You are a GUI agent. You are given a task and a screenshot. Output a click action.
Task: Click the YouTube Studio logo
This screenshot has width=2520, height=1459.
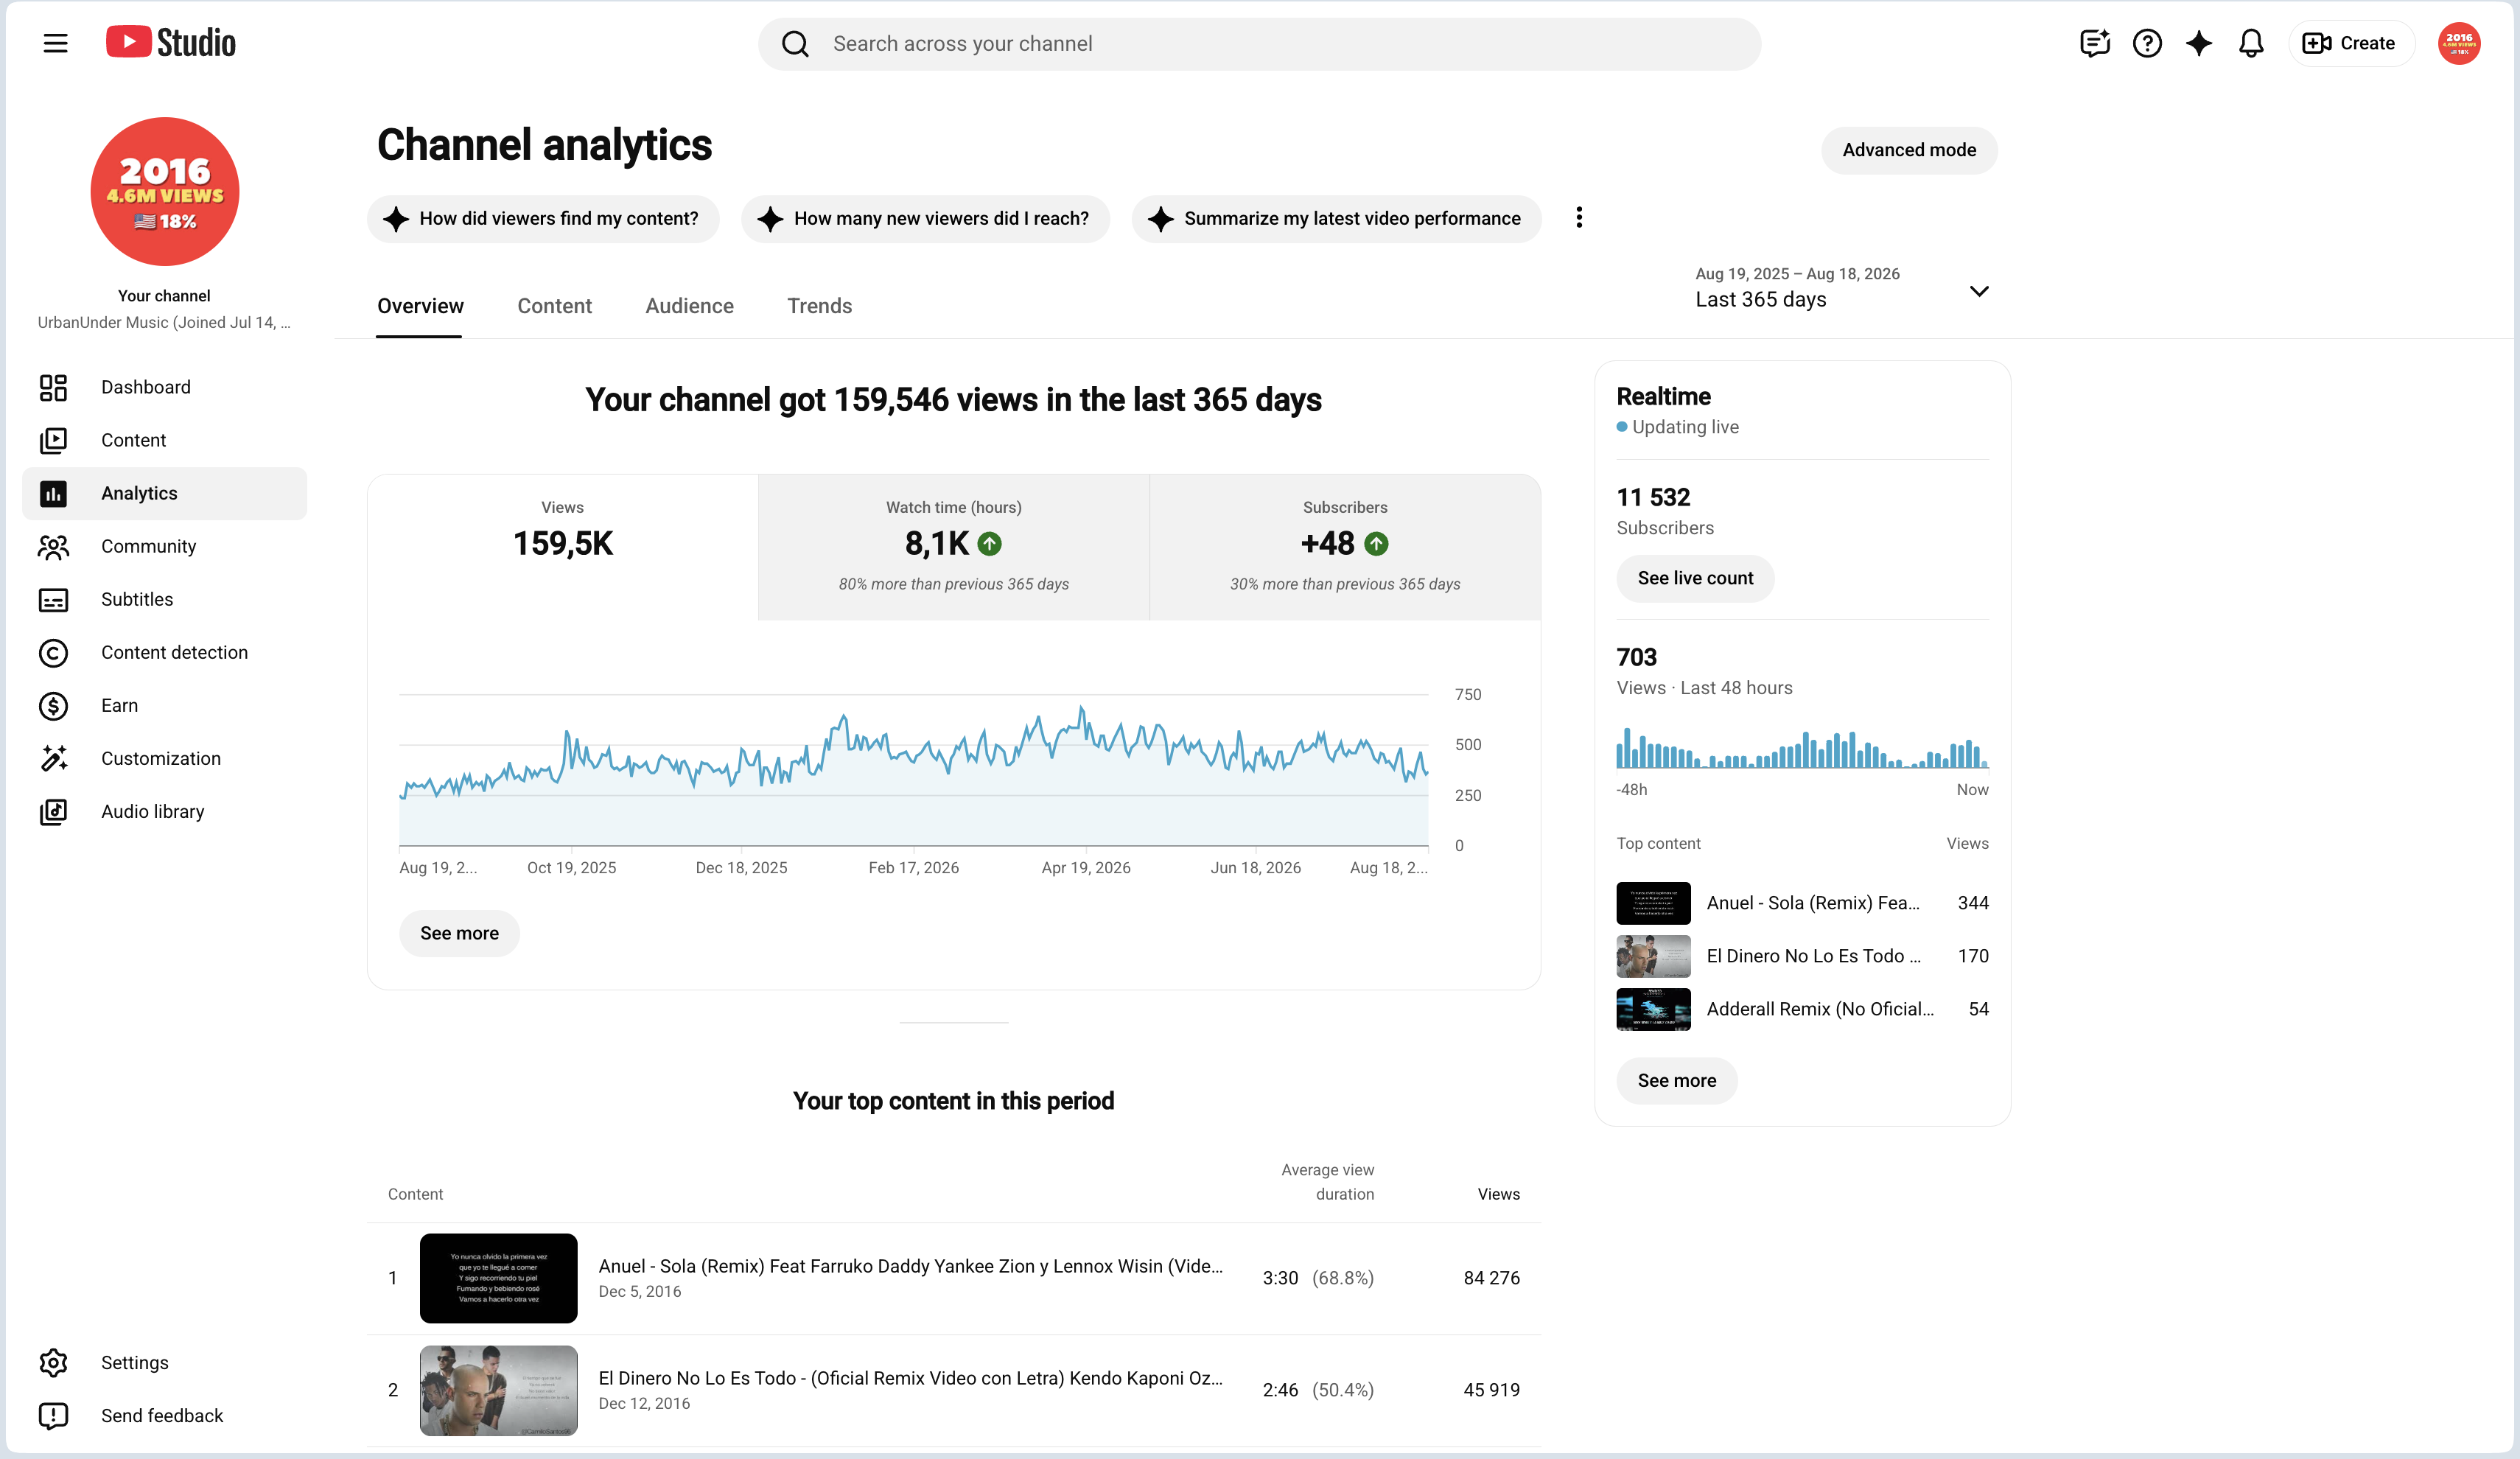(171, 43)
